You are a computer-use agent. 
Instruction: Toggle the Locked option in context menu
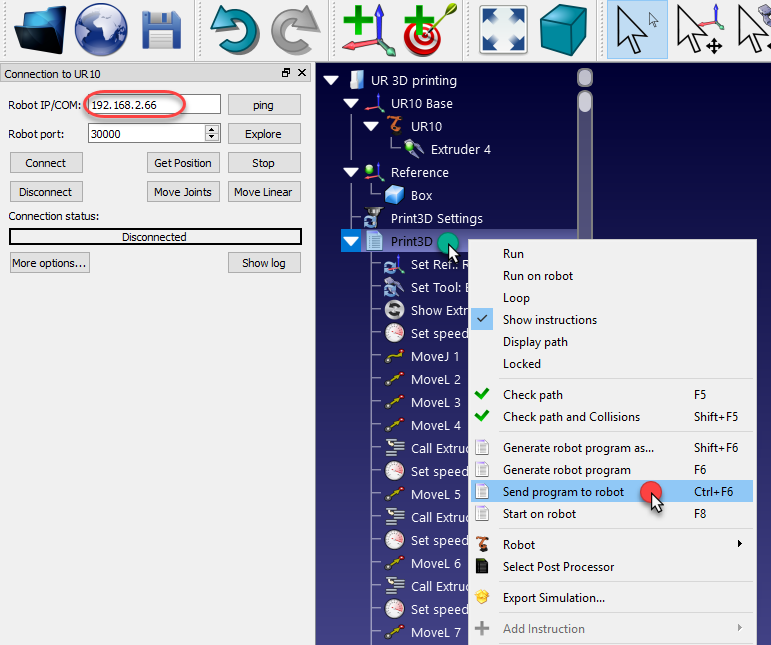[x=521, y=364]
